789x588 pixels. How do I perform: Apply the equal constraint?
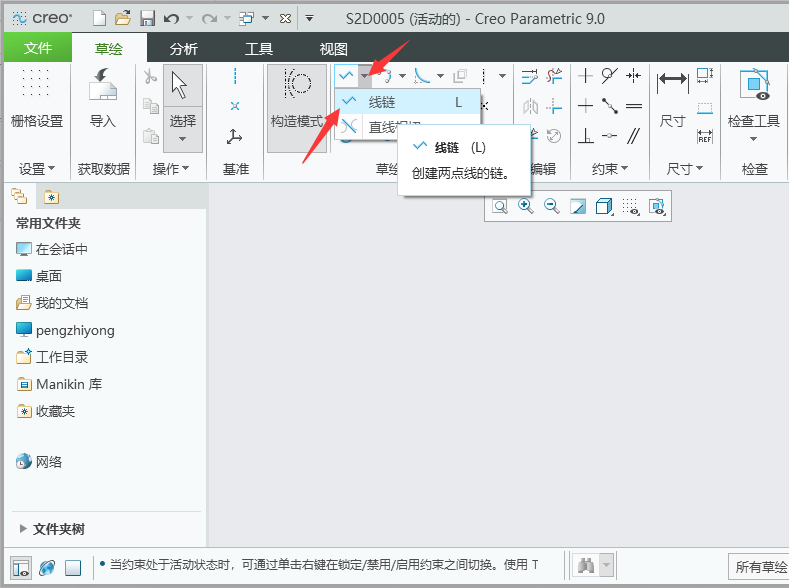point(634,106)
